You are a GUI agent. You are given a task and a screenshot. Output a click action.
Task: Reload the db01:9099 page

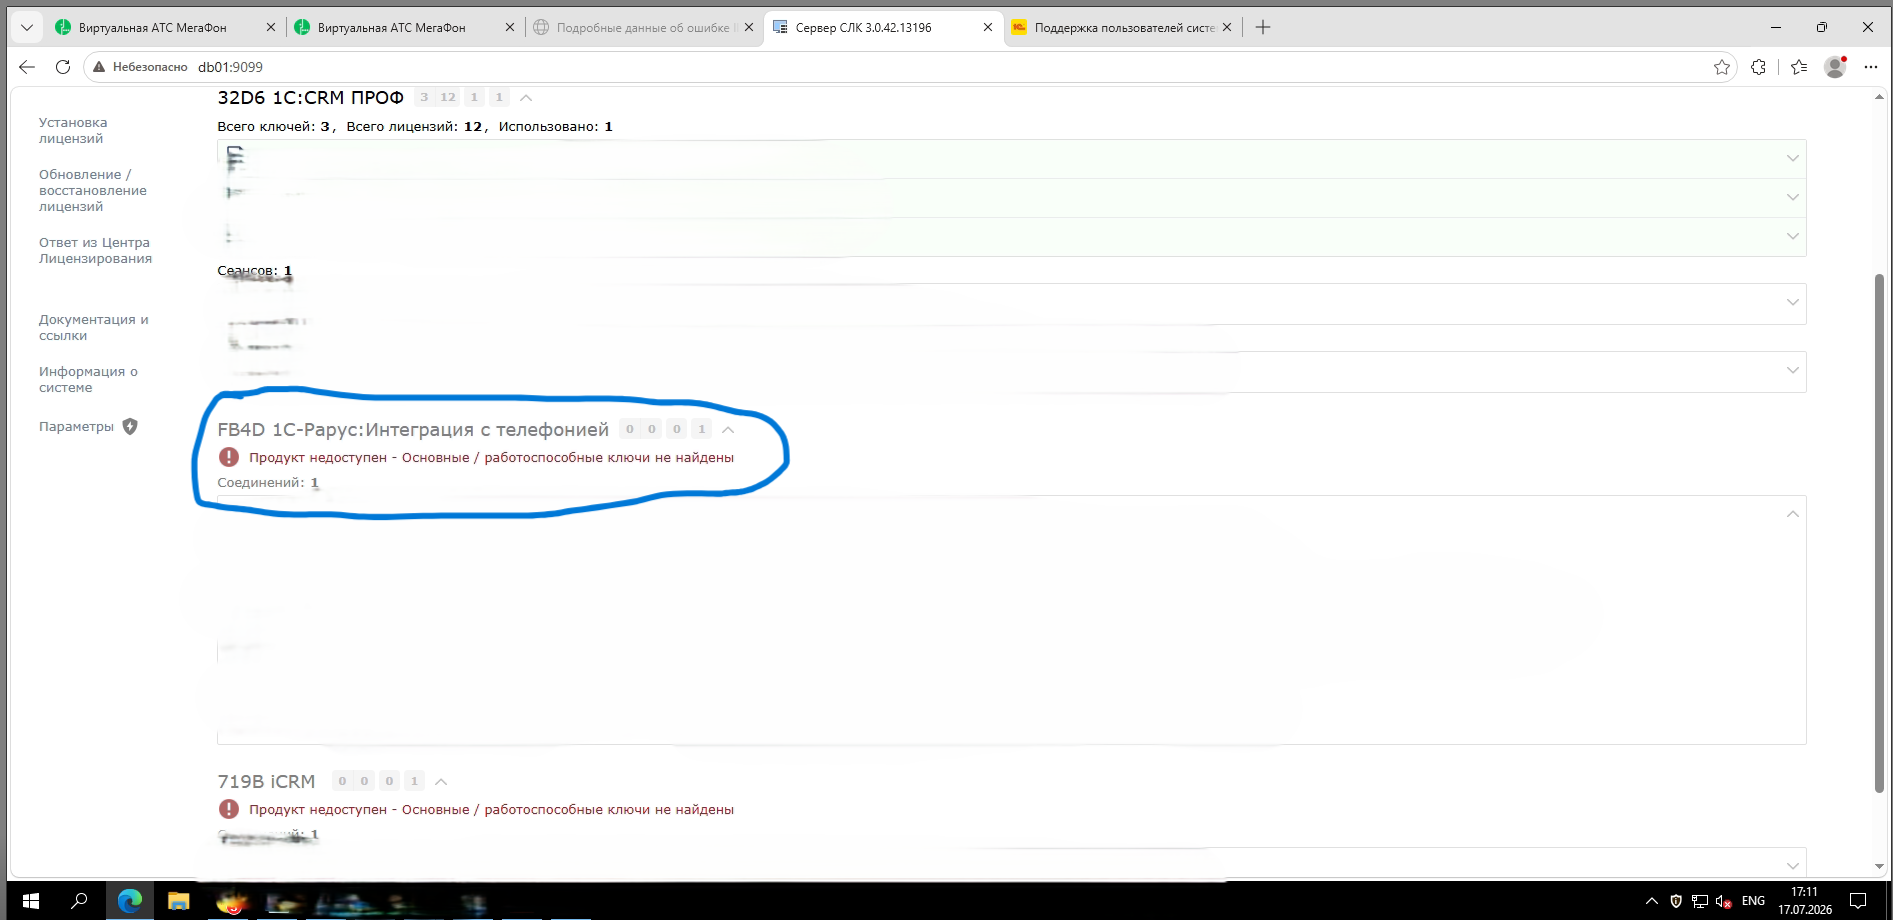pos(63,67)
